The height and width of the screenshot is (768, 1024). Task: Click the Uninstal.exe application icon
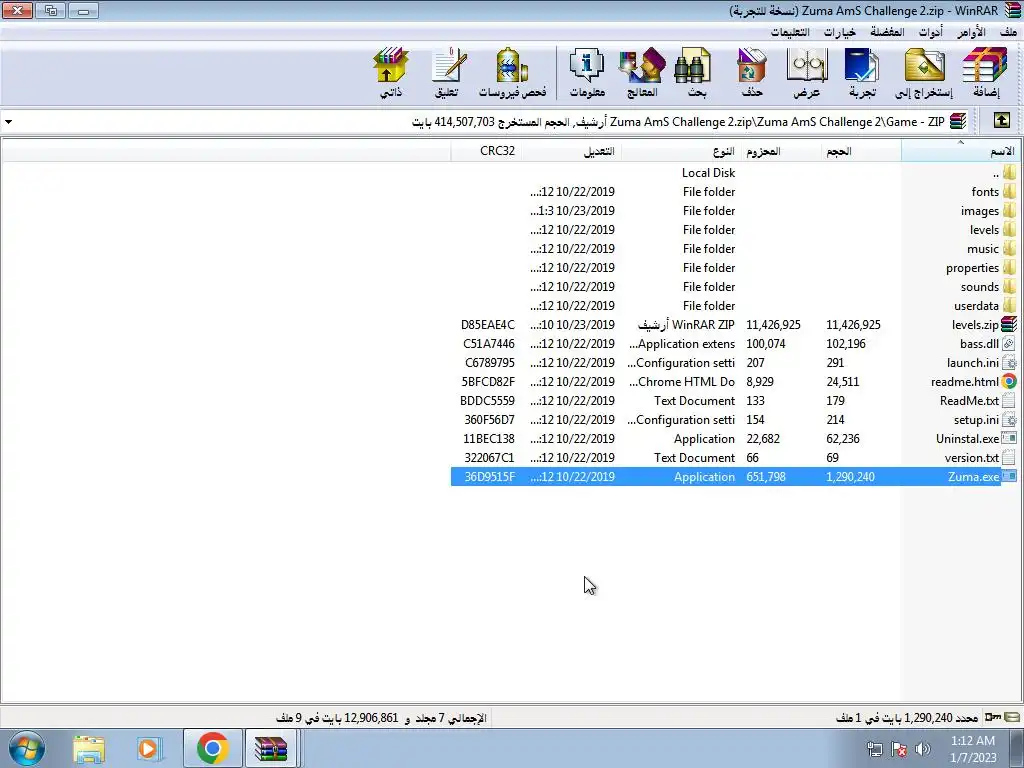coord(1010,438)
